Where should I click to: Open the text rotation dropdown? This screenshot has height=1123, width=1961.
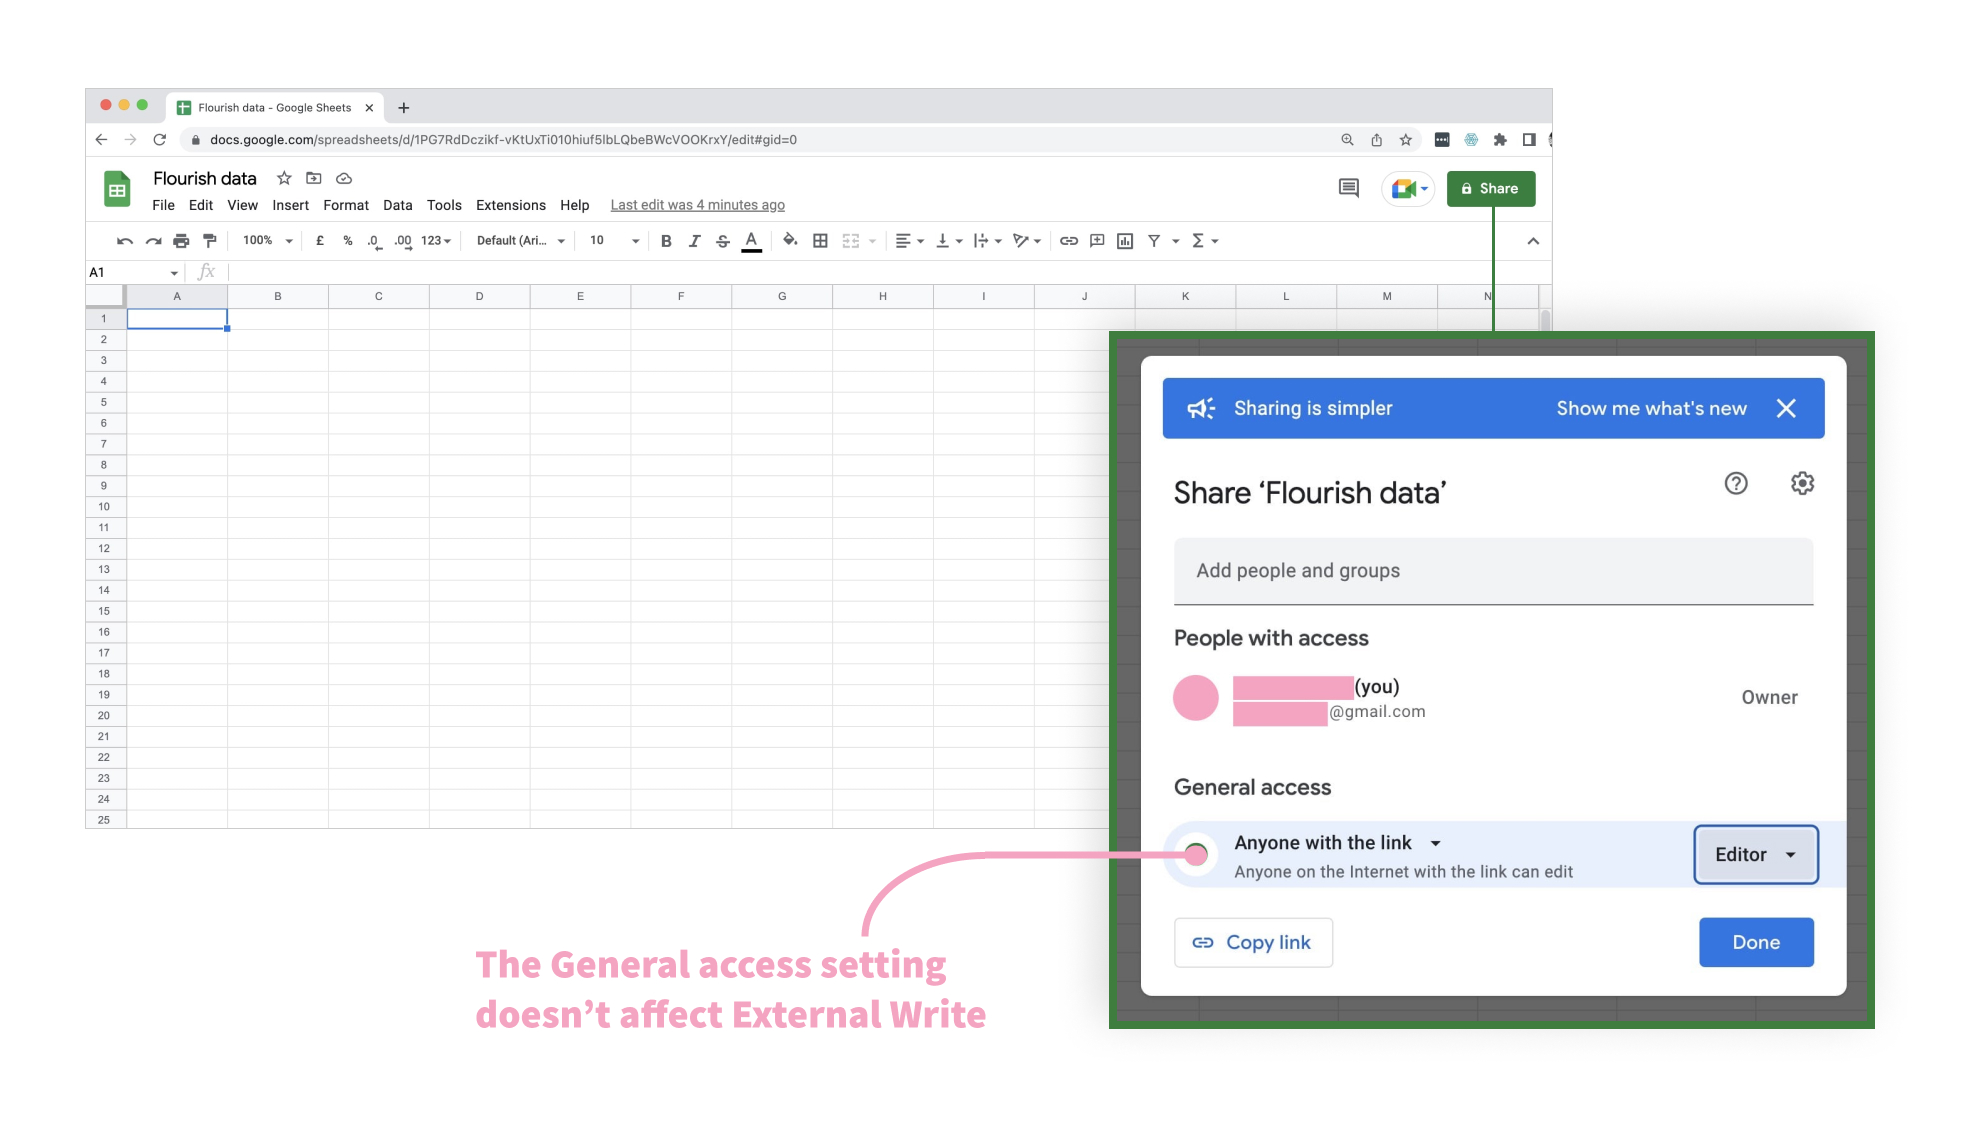(1027, 241)
